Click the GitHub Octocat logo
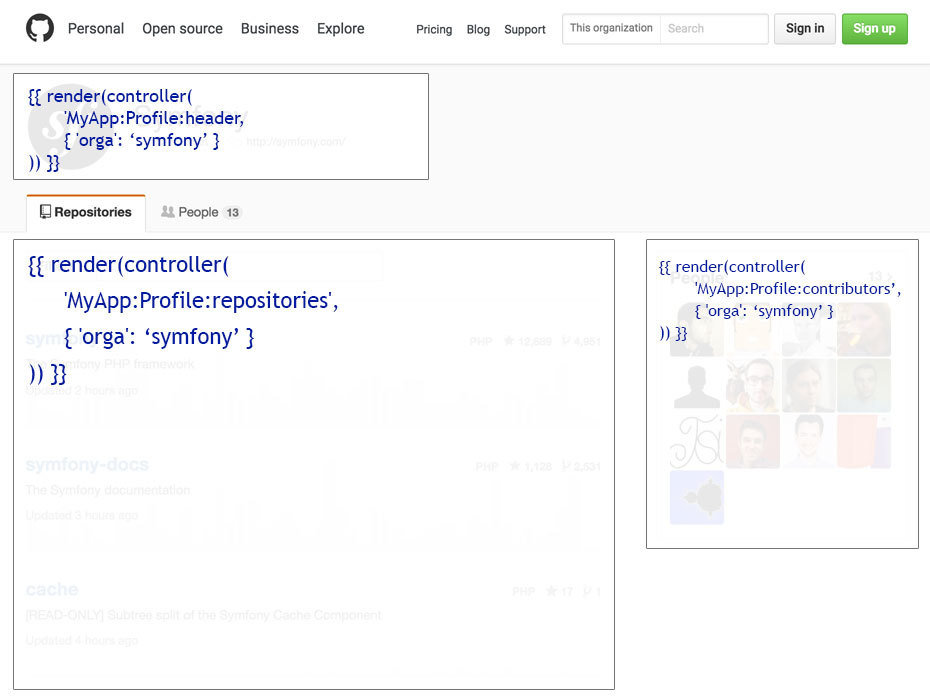The width and height of the screenshot is (930, 699). (x=40, y=28)
